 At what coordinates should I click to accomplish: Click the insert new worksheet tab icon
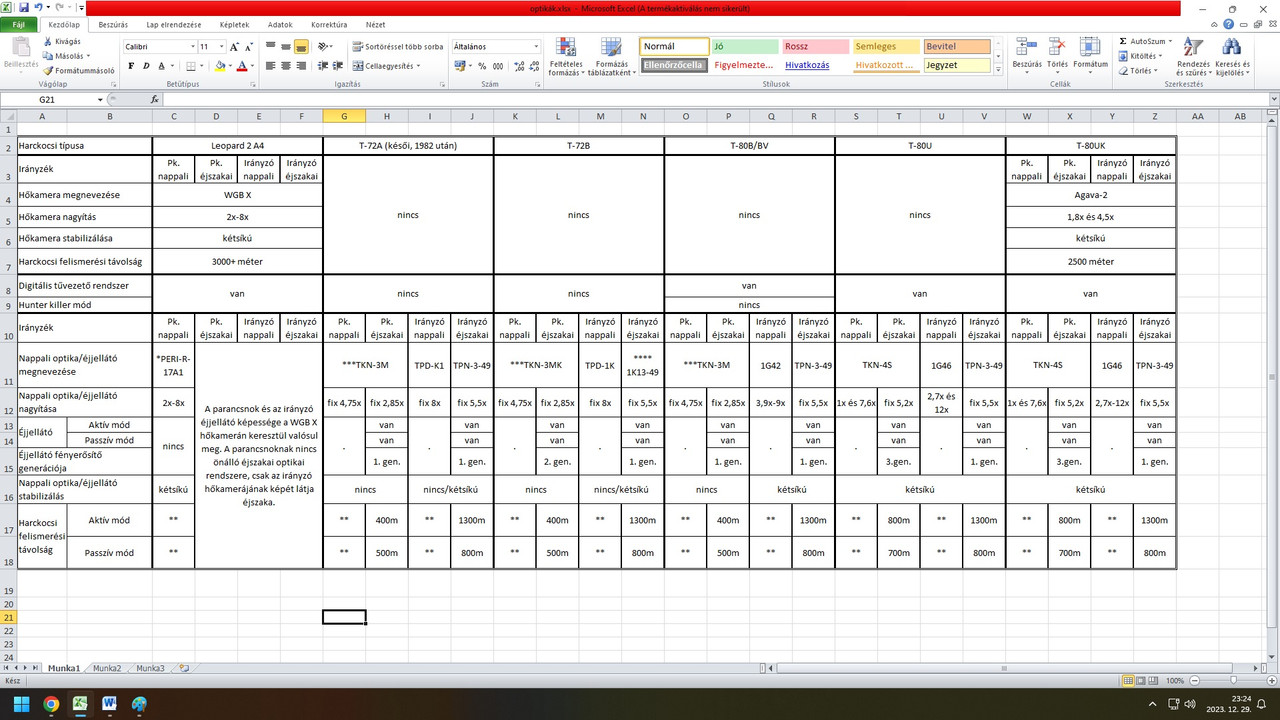[183, 668]
